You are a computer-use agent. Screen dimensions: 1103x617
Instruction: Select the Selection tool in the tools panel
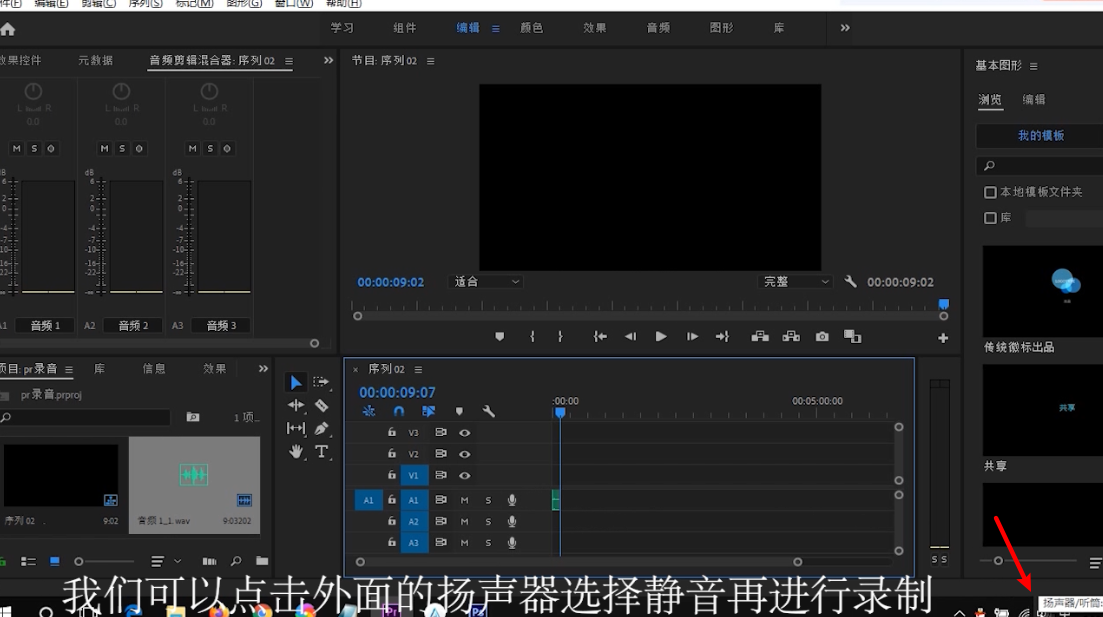pyautogui.click(x=296, y=382)
